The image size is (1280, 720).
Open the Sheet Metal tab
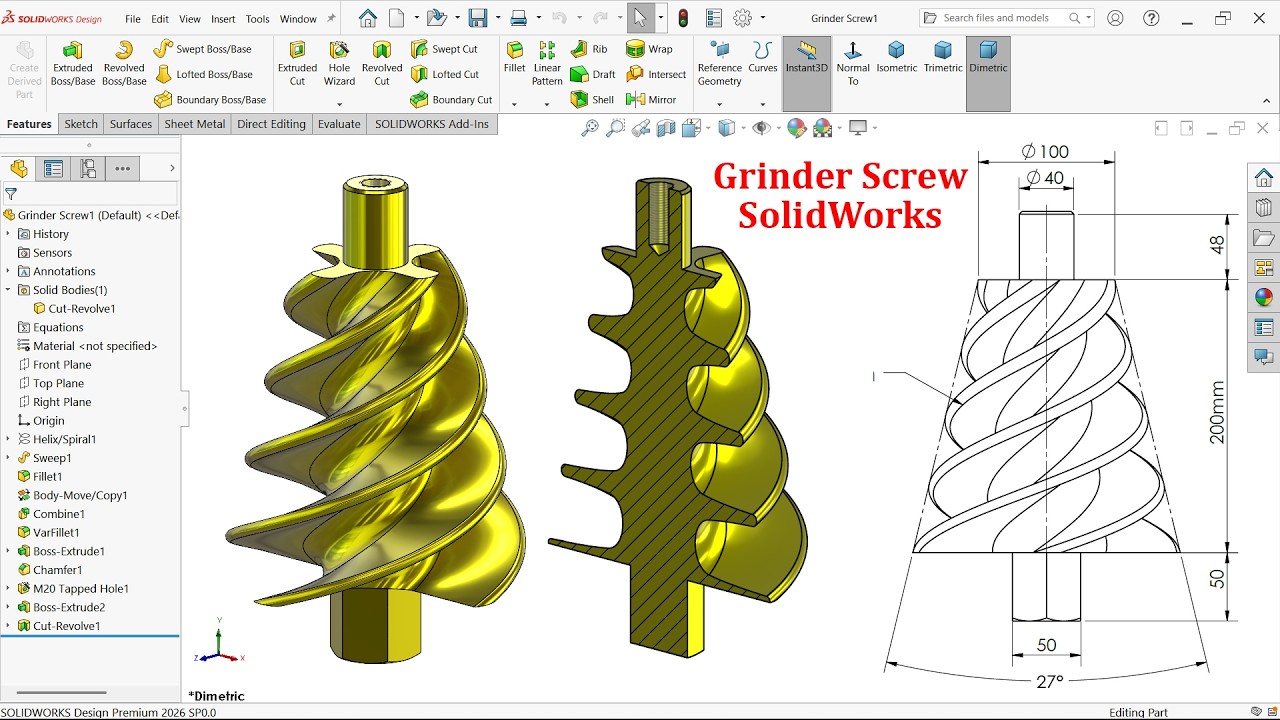(x=195, y=124)
